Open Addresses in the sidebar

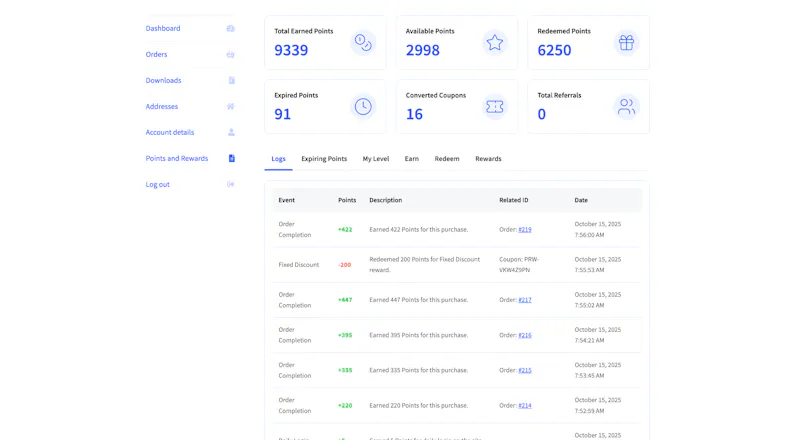(162, 107)
